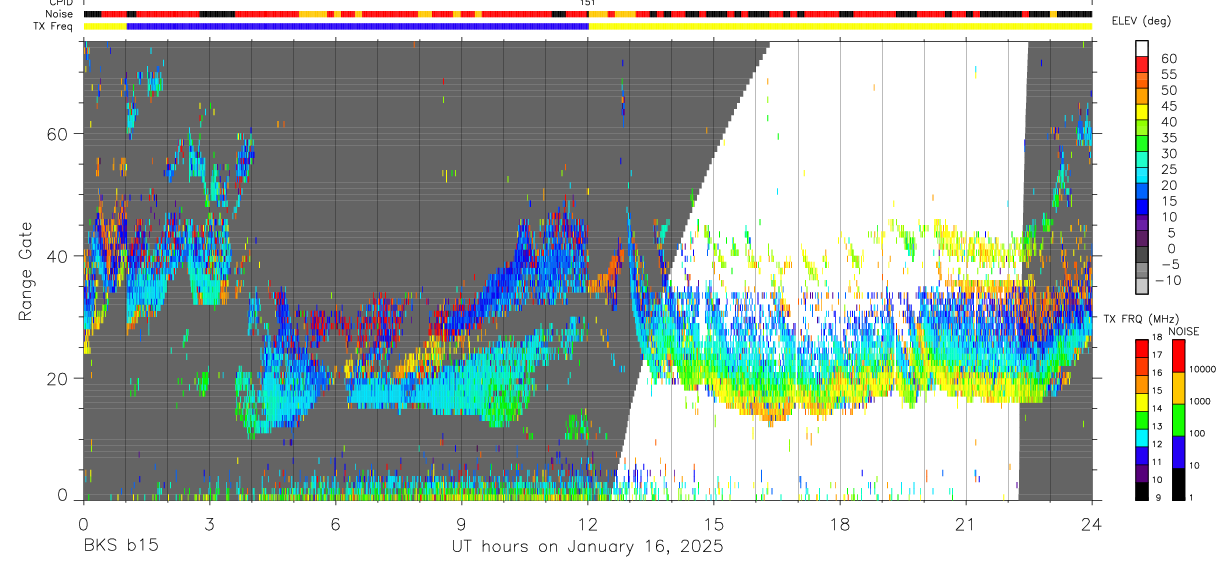Click the cyan segment of the TX FRQ color bar

click(1142, 437)
